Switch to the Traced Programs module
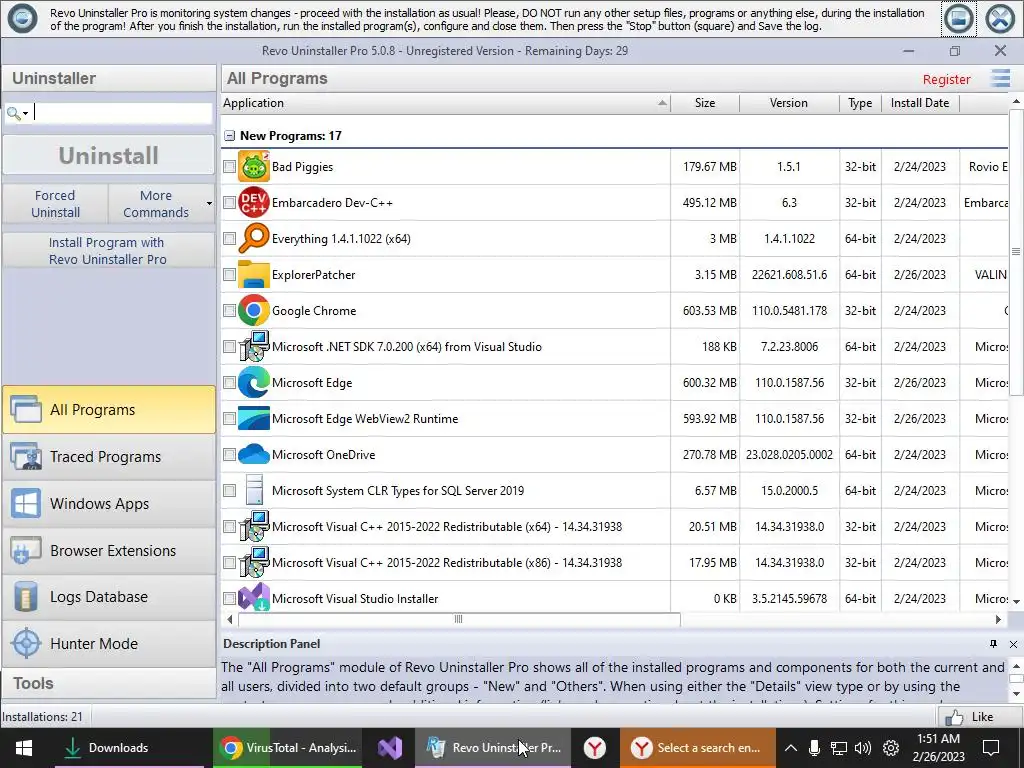Viewport: 1024px width, 768px height. (x=109, y=456)
